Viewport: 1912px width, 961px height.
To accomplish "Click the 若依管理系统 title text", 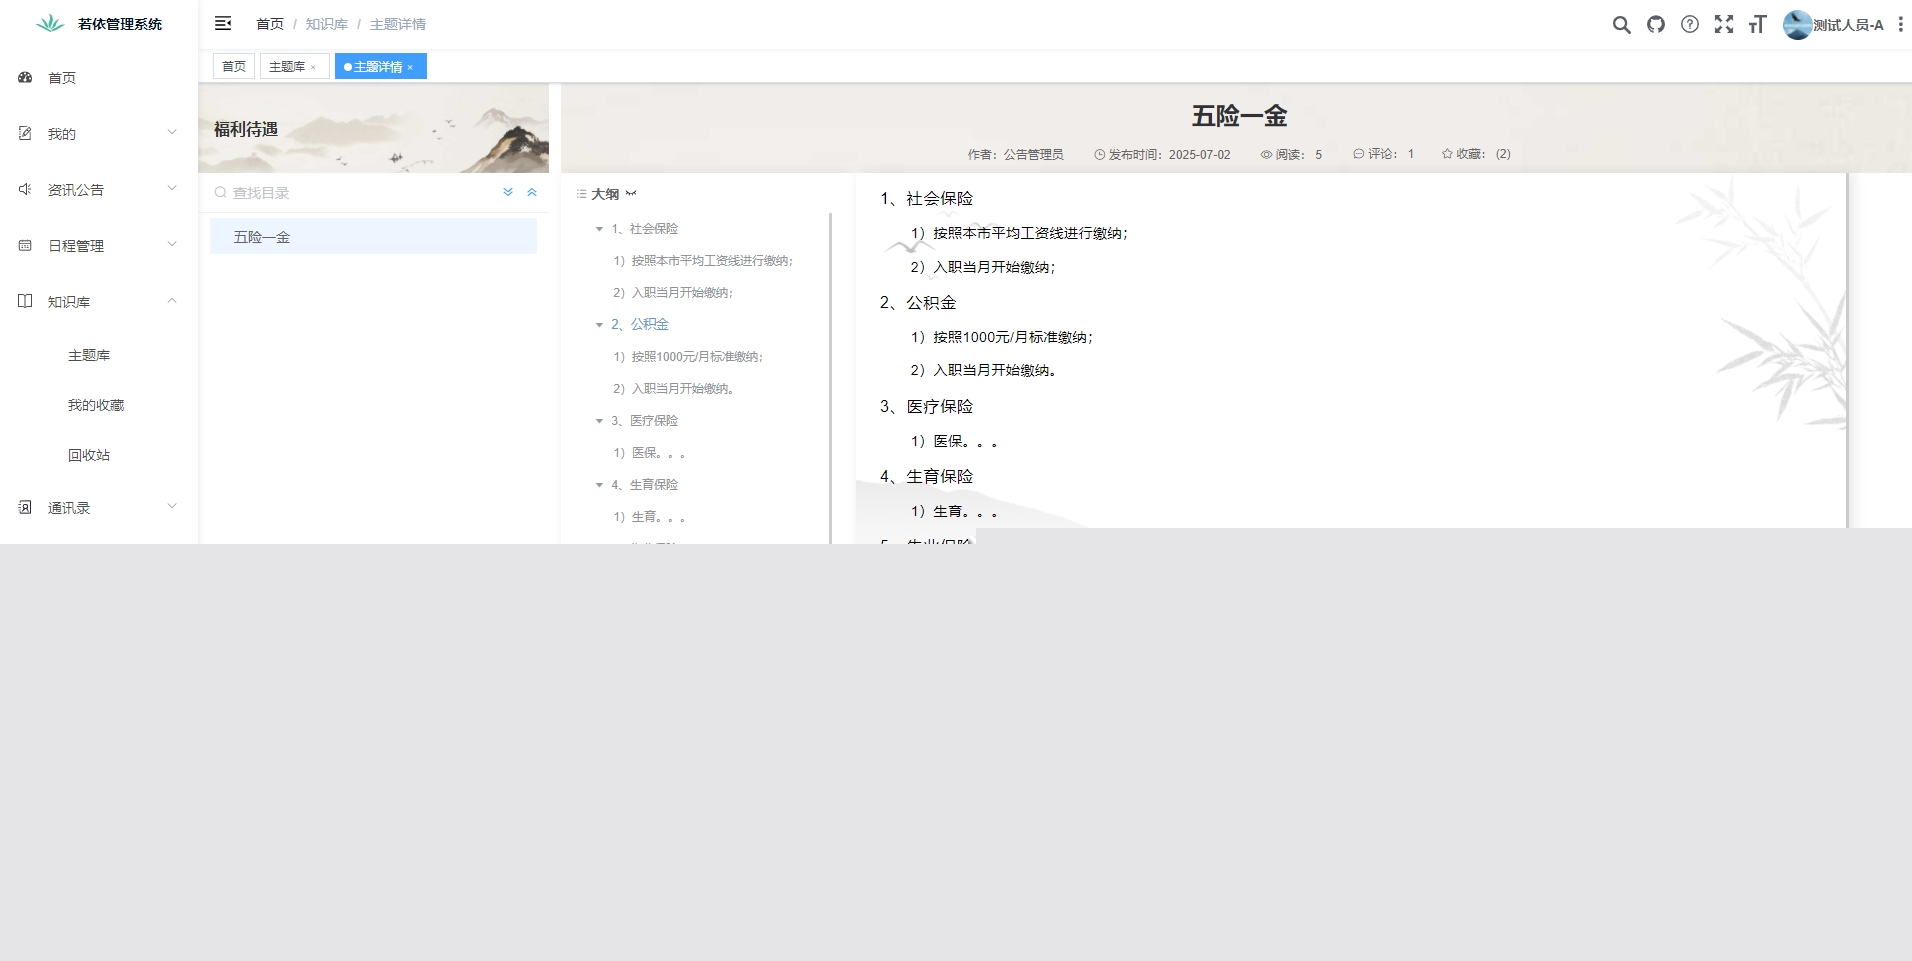I will pyautogui.click(x=120, y=24).
